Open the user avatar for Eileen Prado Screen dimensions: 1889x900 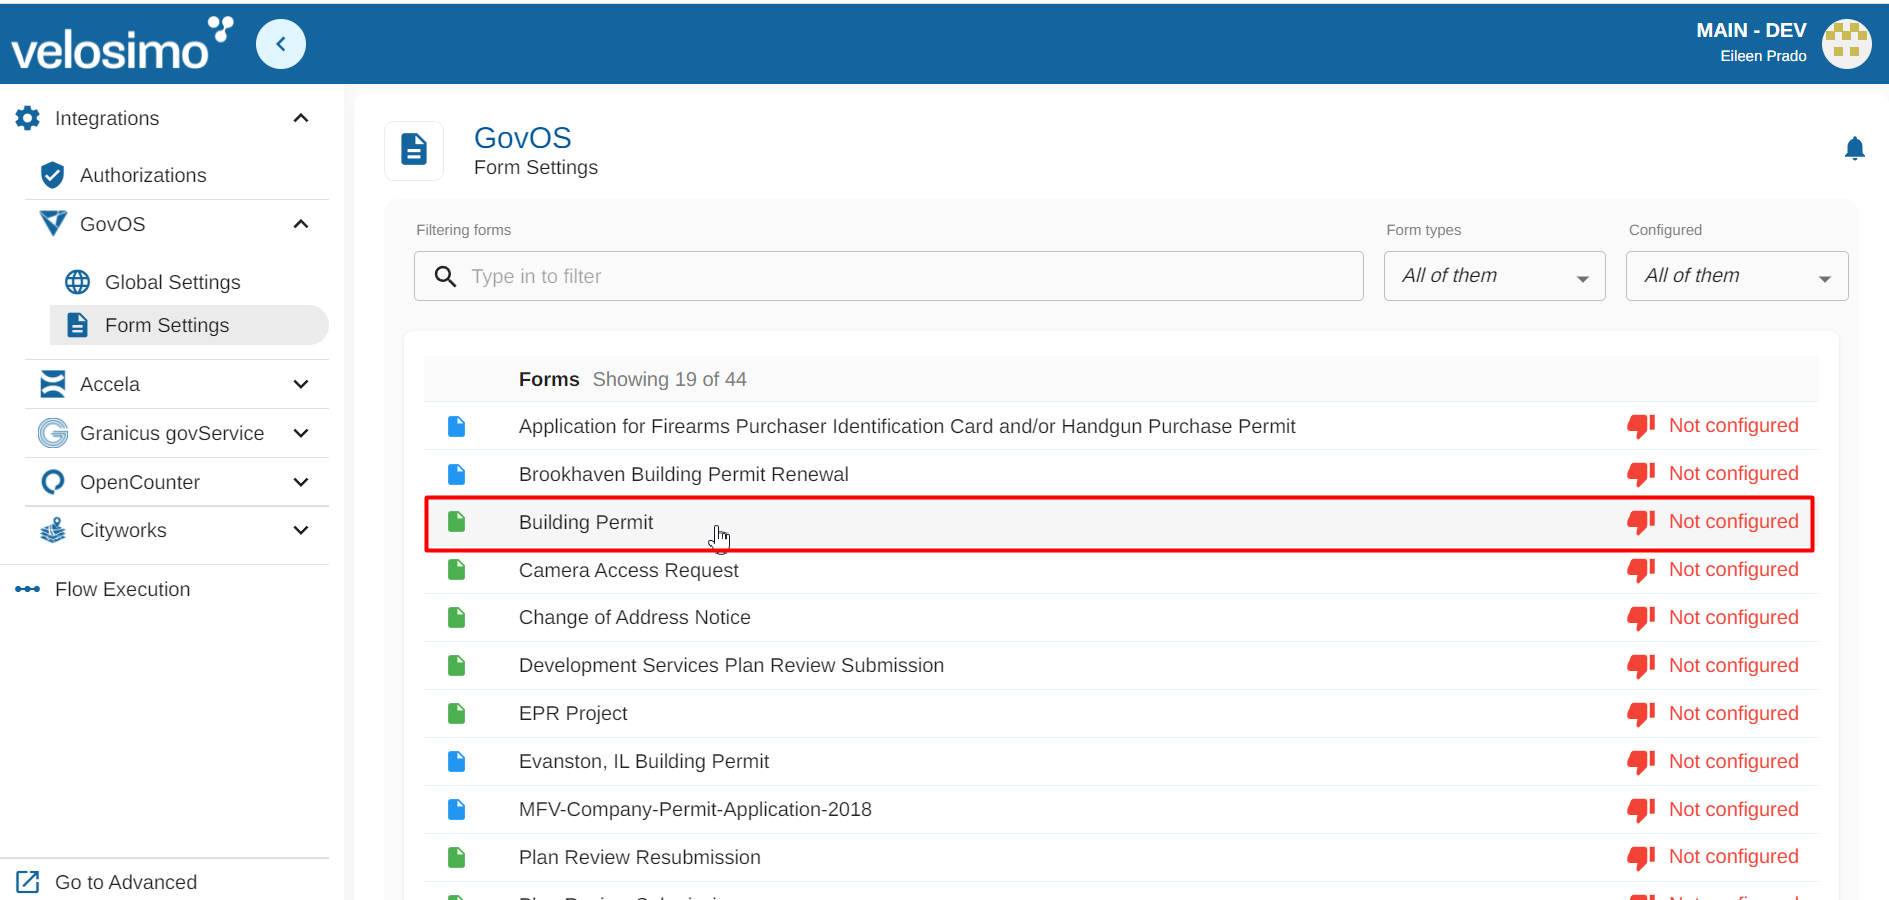pyautogui.click(x=1846, y=44)
